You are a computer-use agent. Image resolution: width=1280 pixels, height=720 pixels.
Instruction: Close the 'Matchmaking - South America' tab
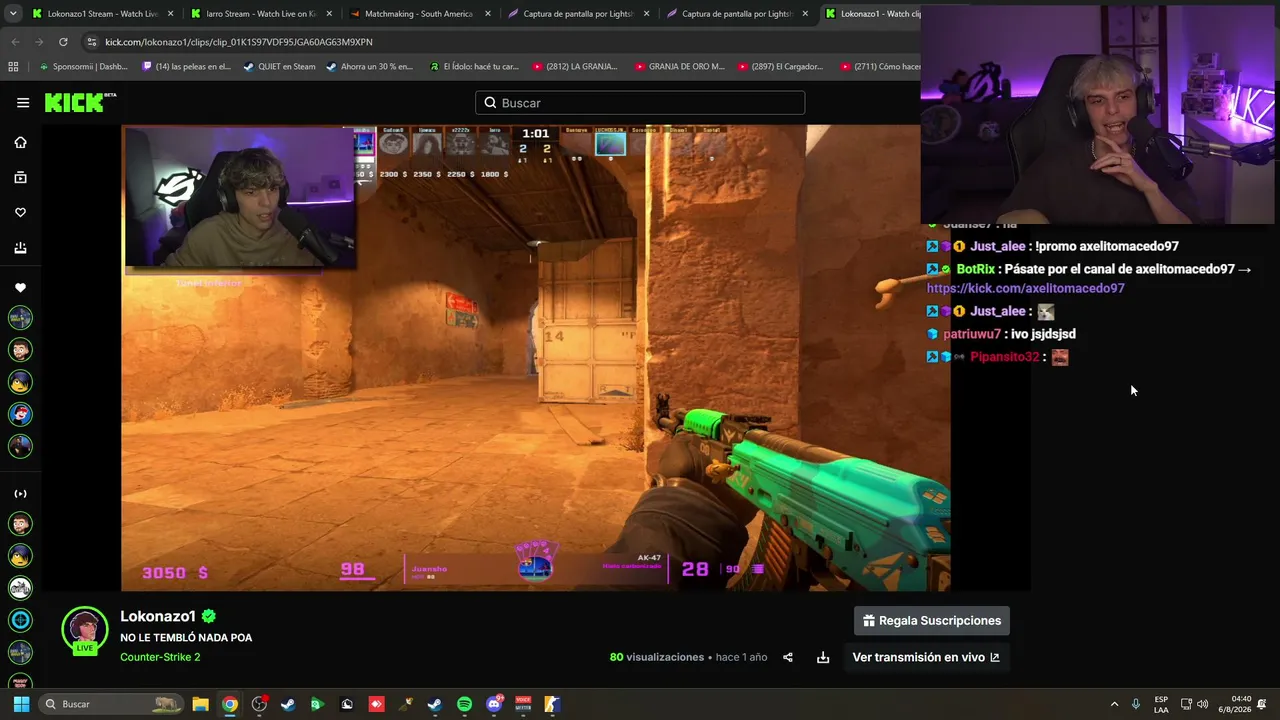[x=487, y=14]
